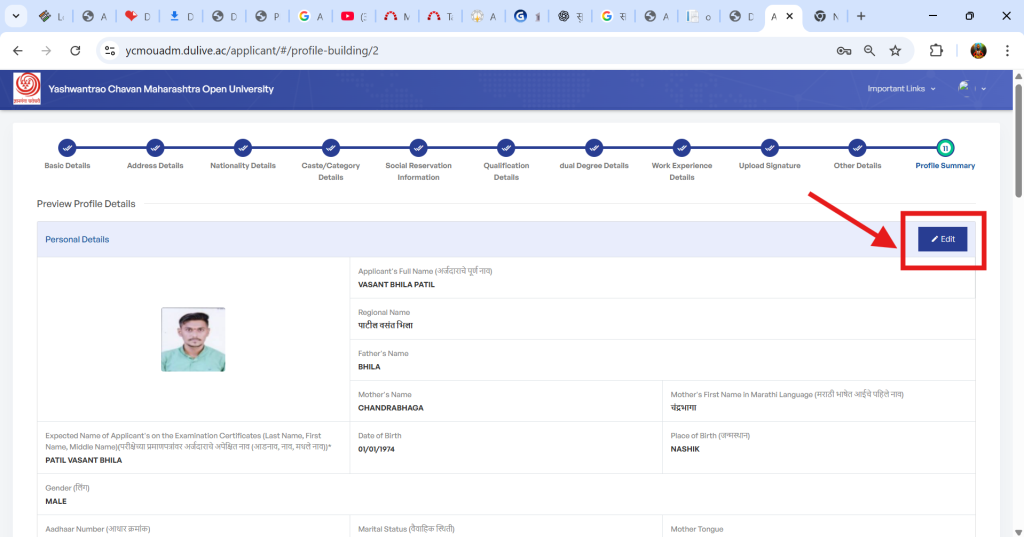Click the Profile Summary step circle
Viewport: 1024px width, 537px height.
pyautogui.click(x=945, y=147)
